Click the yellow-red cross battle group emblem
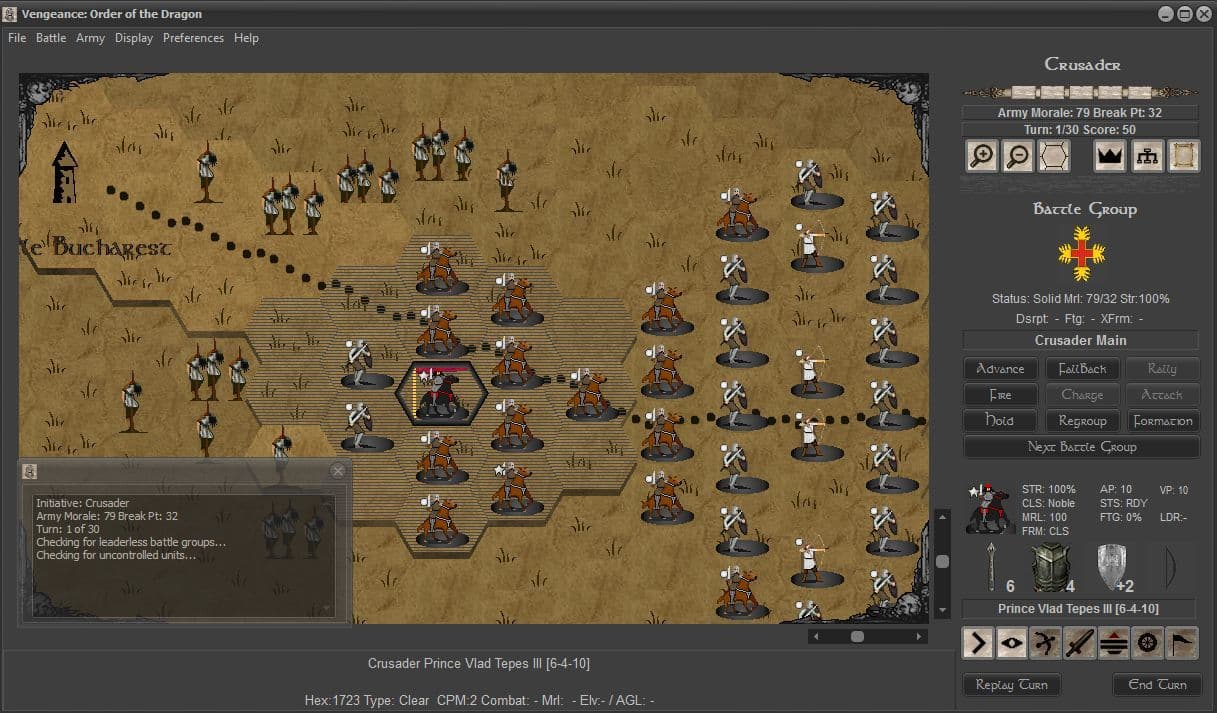 (x=1081, y=253)
